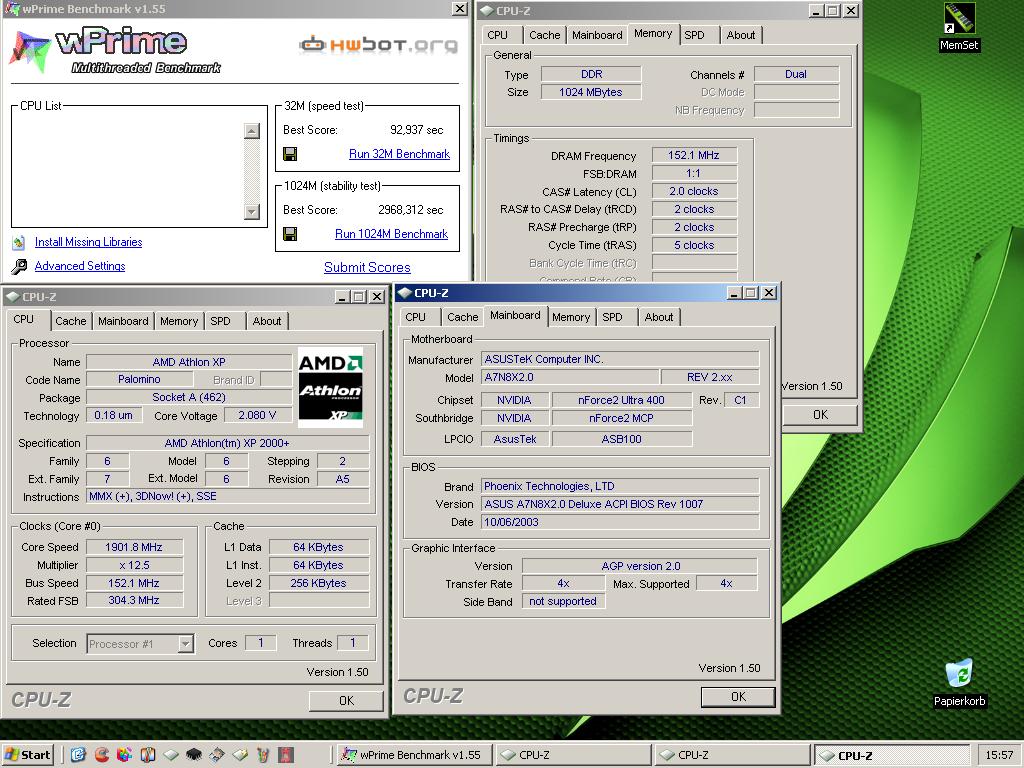Image resolution: width=1024 pixels, height=768 pixels.
Task: Click the CPU List scrollbar up arrow
Action: [251, 131]
